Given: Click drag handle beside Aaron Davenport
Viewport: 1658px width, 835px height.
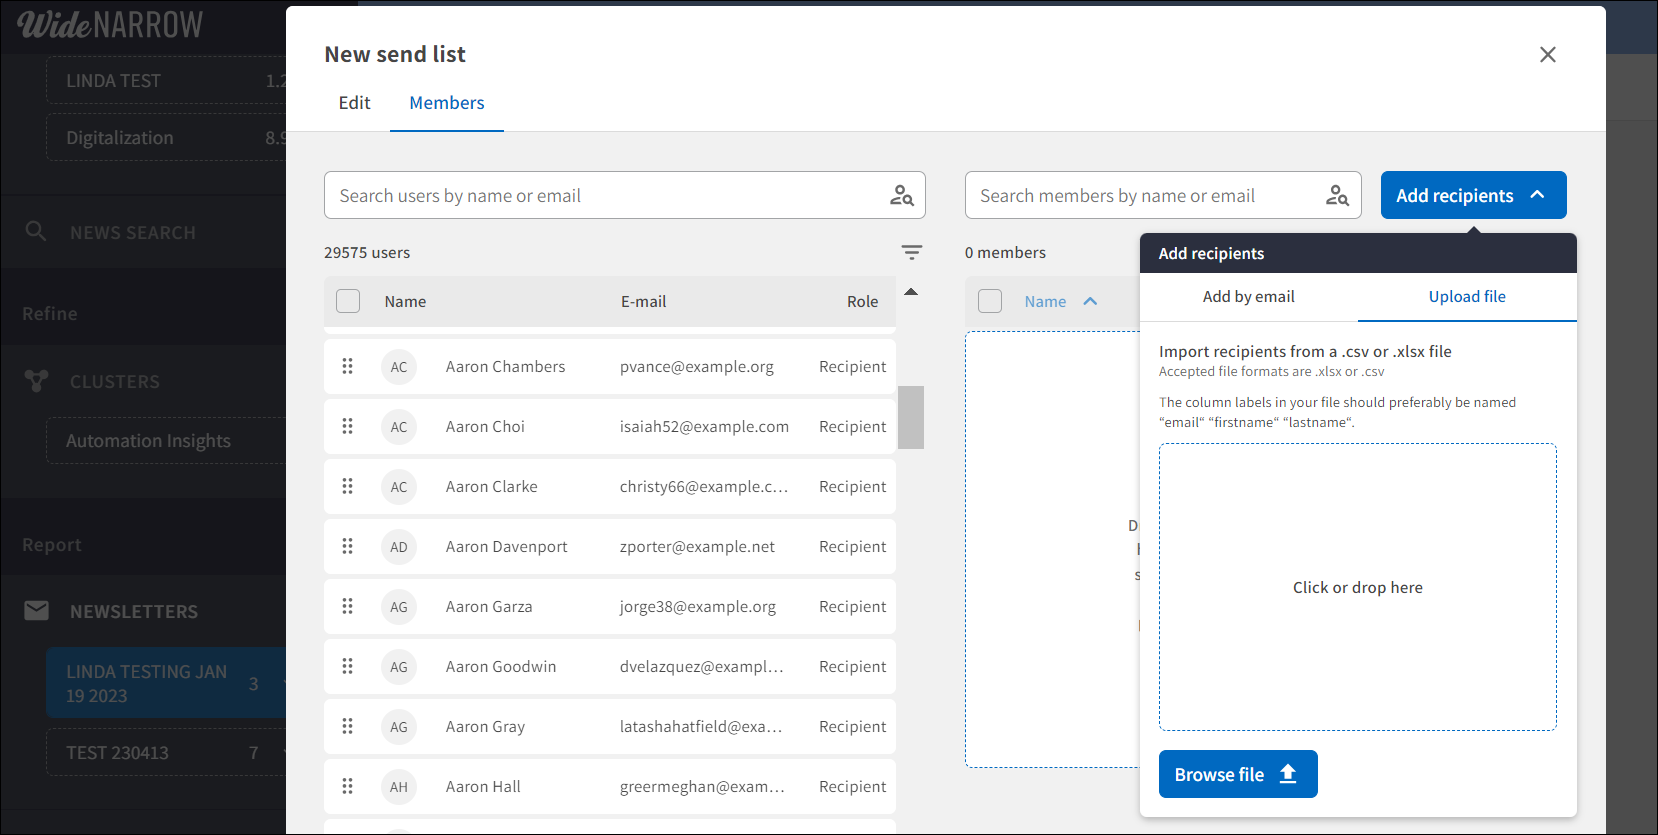Looking at the screenshot, I should coord(348,547).
